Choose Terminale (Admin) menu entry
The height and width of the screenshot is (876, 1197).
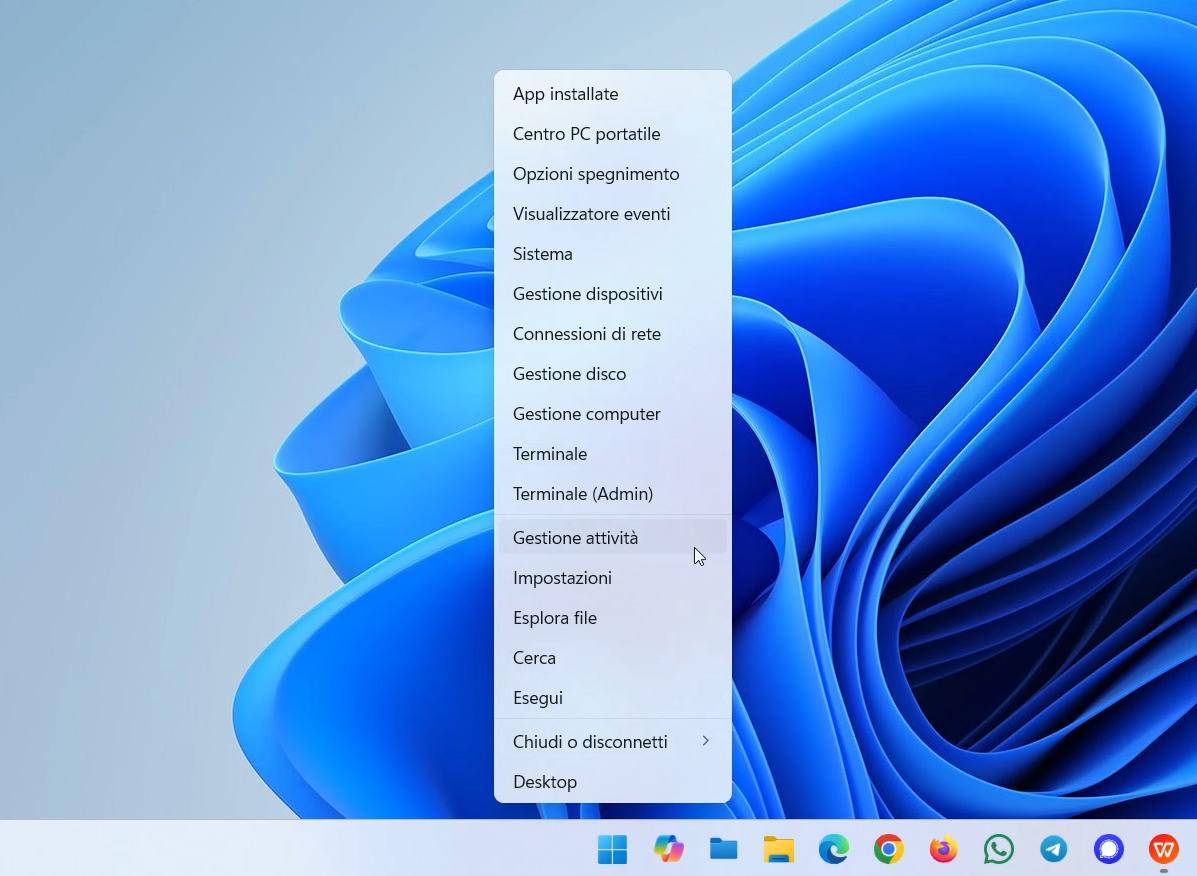tap(583, 494)
